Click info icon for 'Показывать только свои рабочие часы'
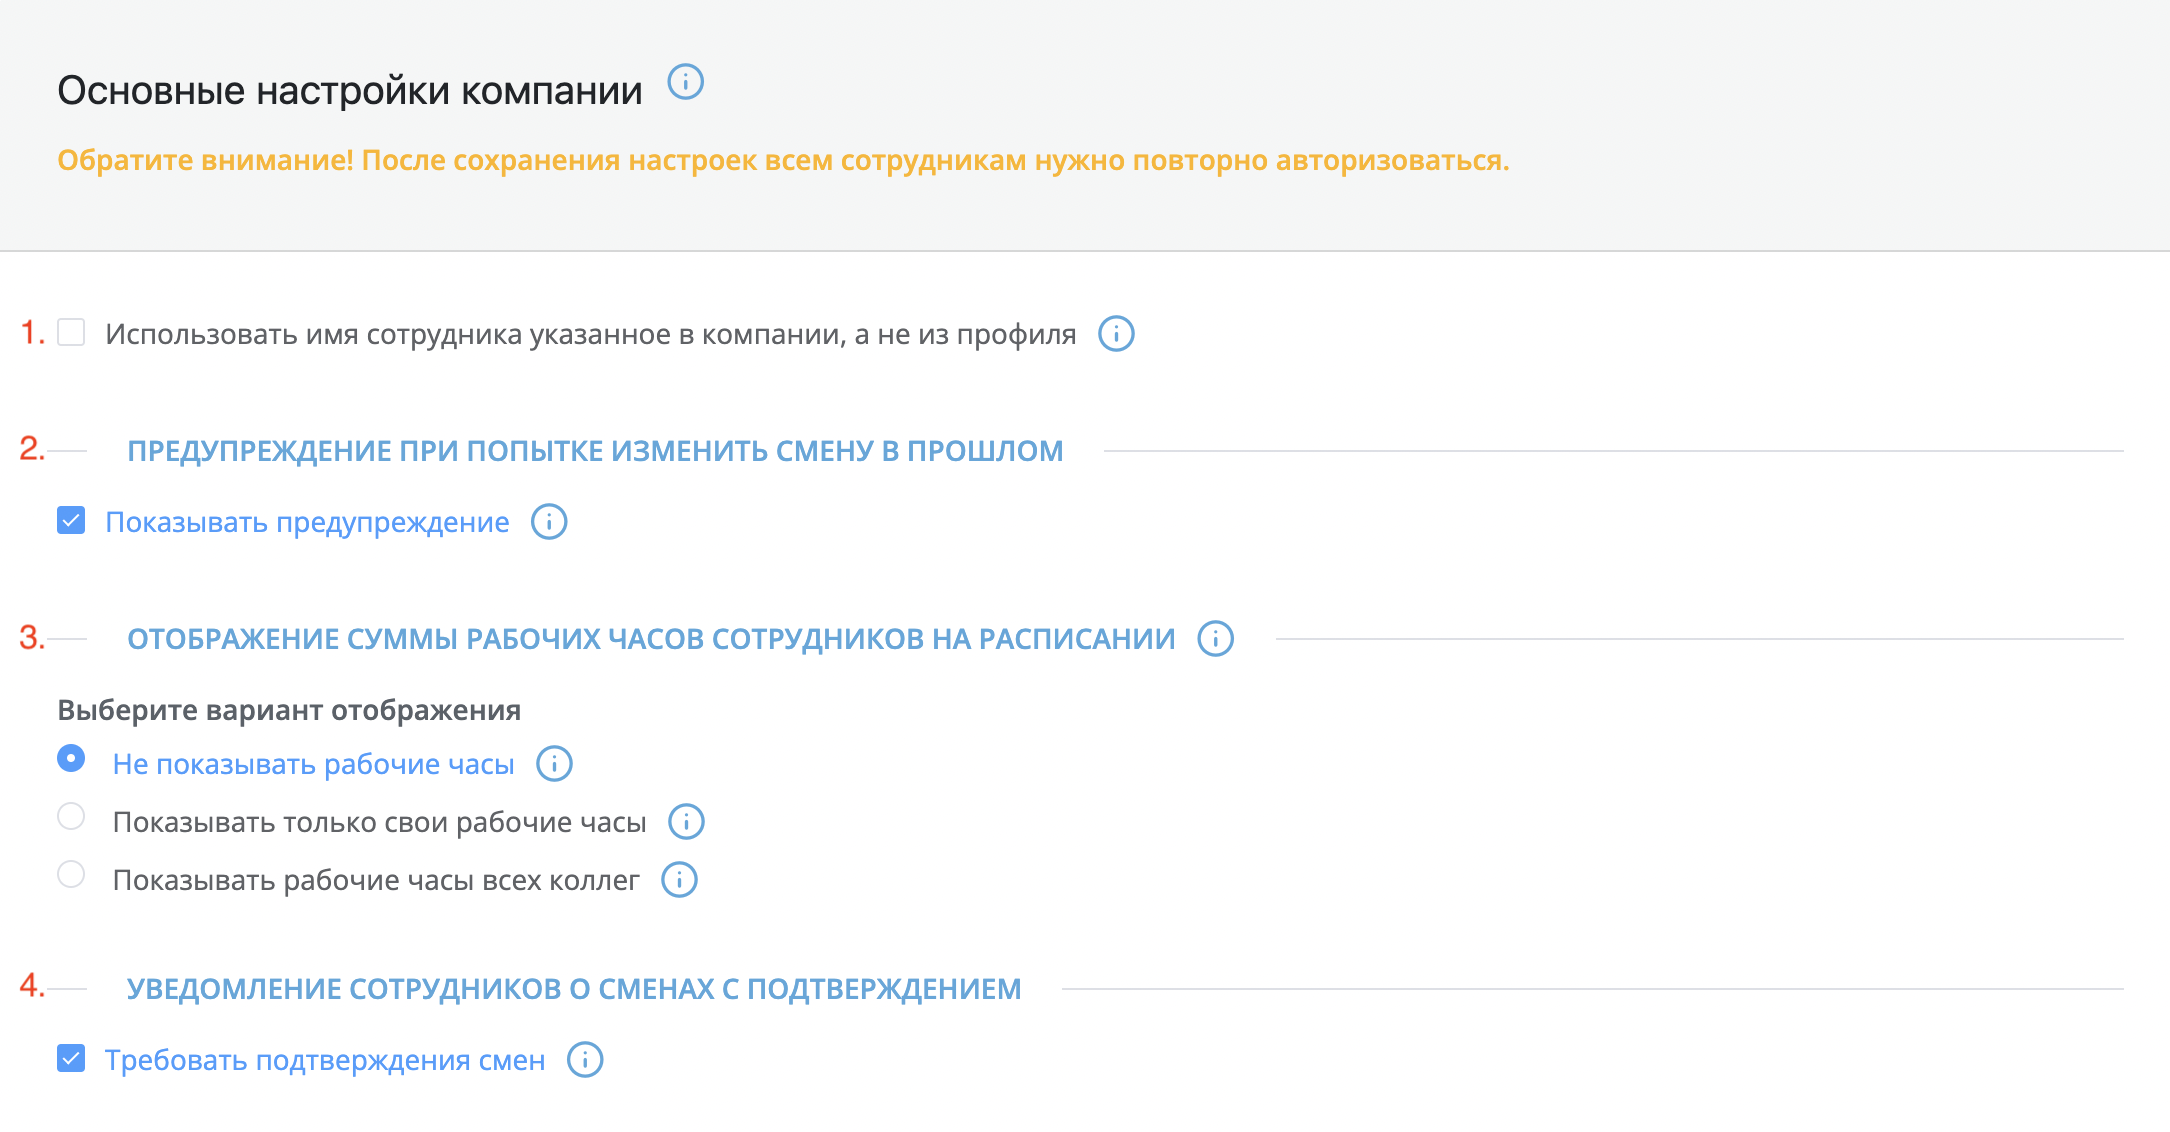The image size is (2170, 1132). pyautogui.click(x=686, y=822)
